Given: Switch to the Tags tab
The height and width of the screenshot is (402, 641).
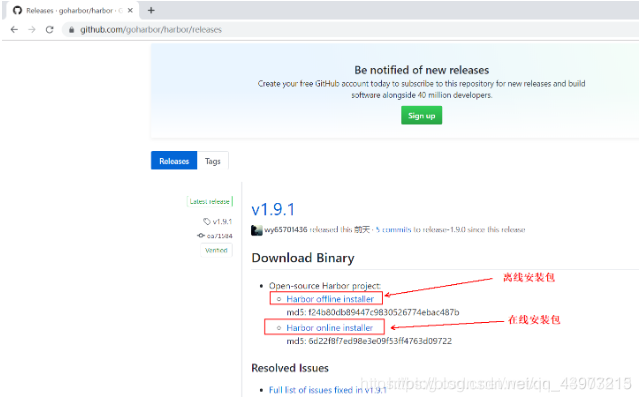Looking at the screenshot, I should 213,161.
